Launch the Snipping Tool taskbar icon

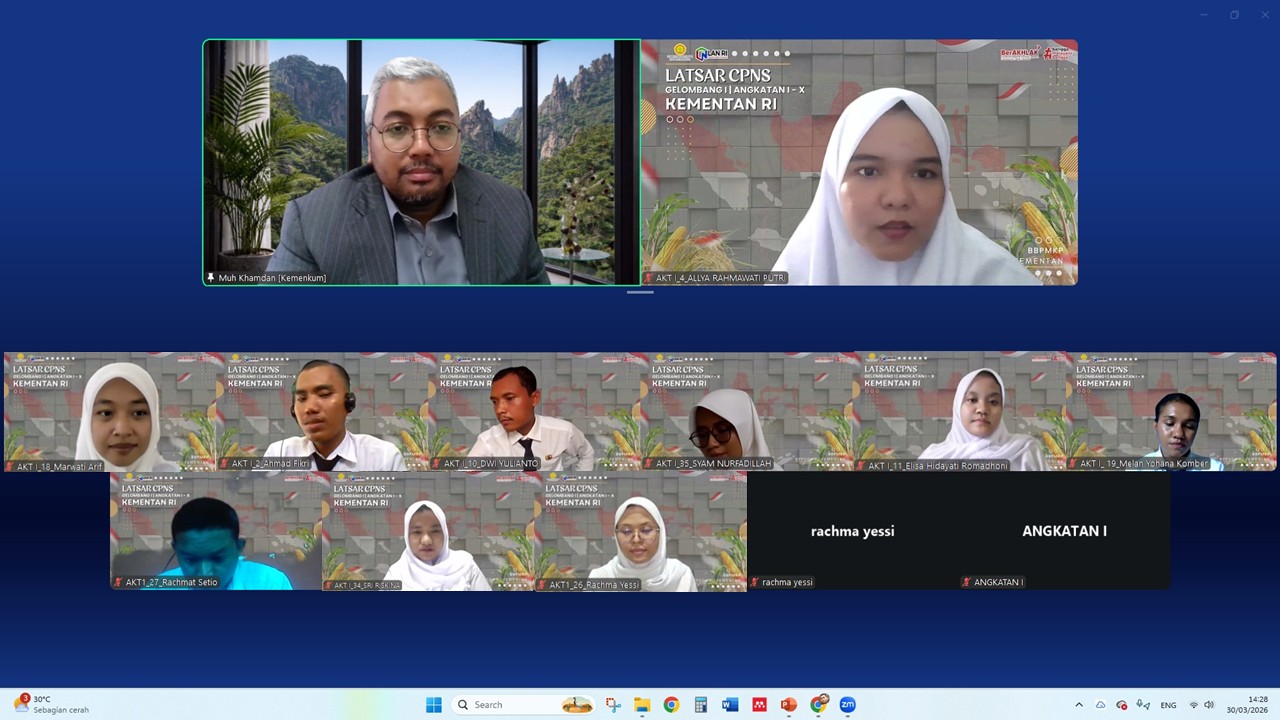point(613,705)
